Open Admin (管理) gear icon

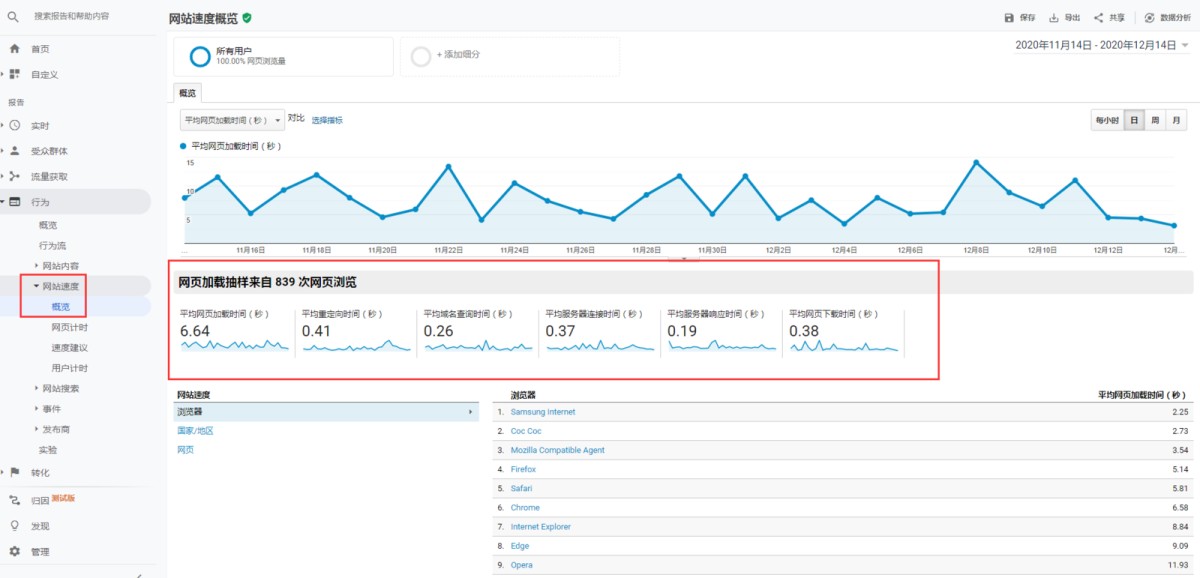tap(14, 551)
